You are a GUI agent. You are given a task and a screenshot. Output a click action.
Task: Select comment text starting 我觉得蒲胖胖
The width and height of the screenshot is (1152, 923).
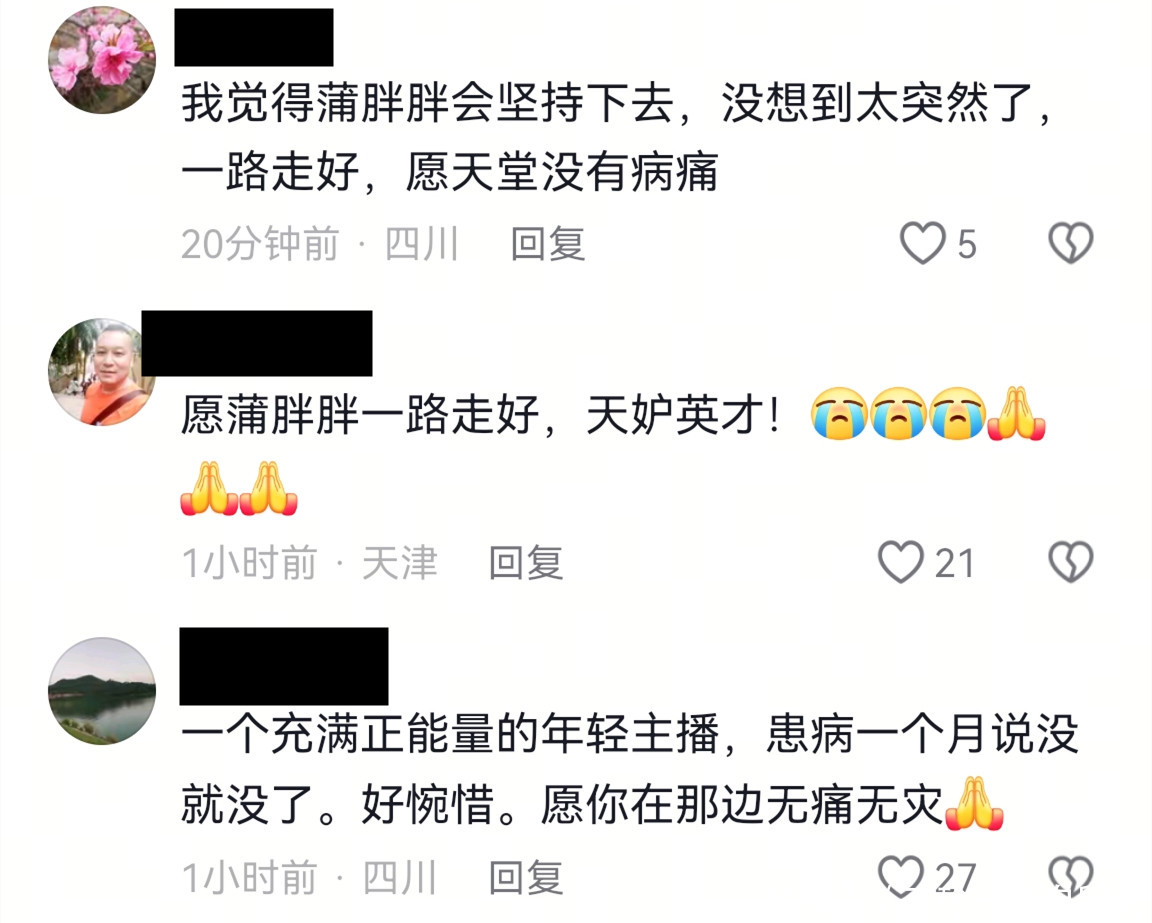(x=617, y=137)
